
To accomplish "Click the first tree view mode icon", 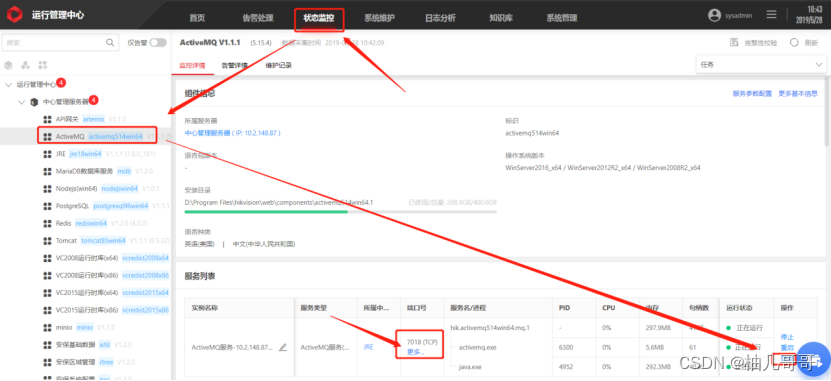I will [x=8, y=65].
